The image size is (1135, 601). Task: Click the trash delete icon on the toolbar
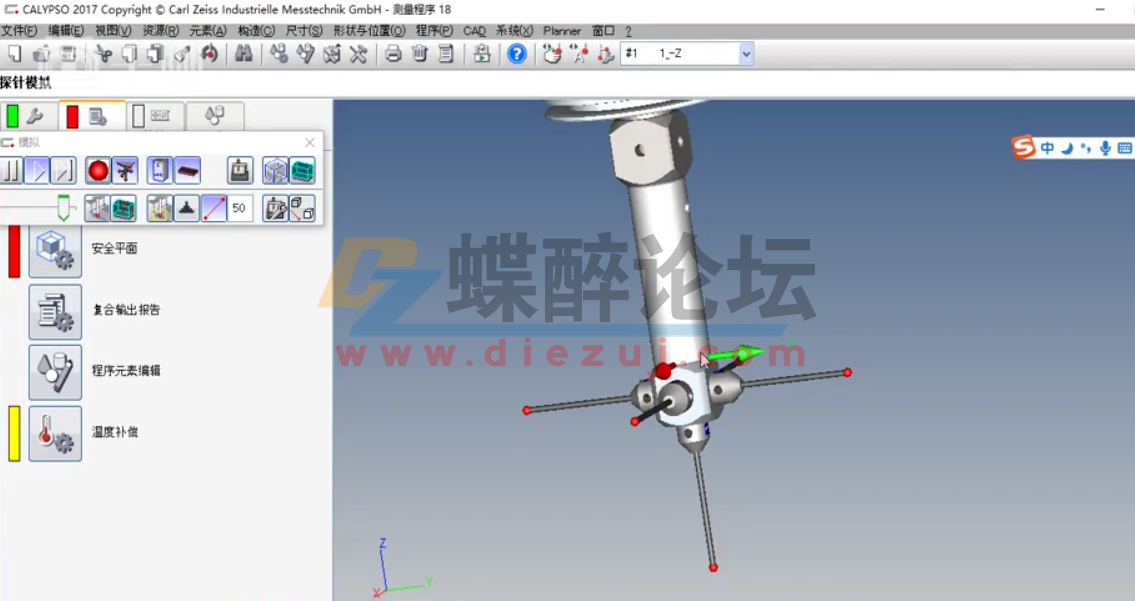[x=420, y=54]
